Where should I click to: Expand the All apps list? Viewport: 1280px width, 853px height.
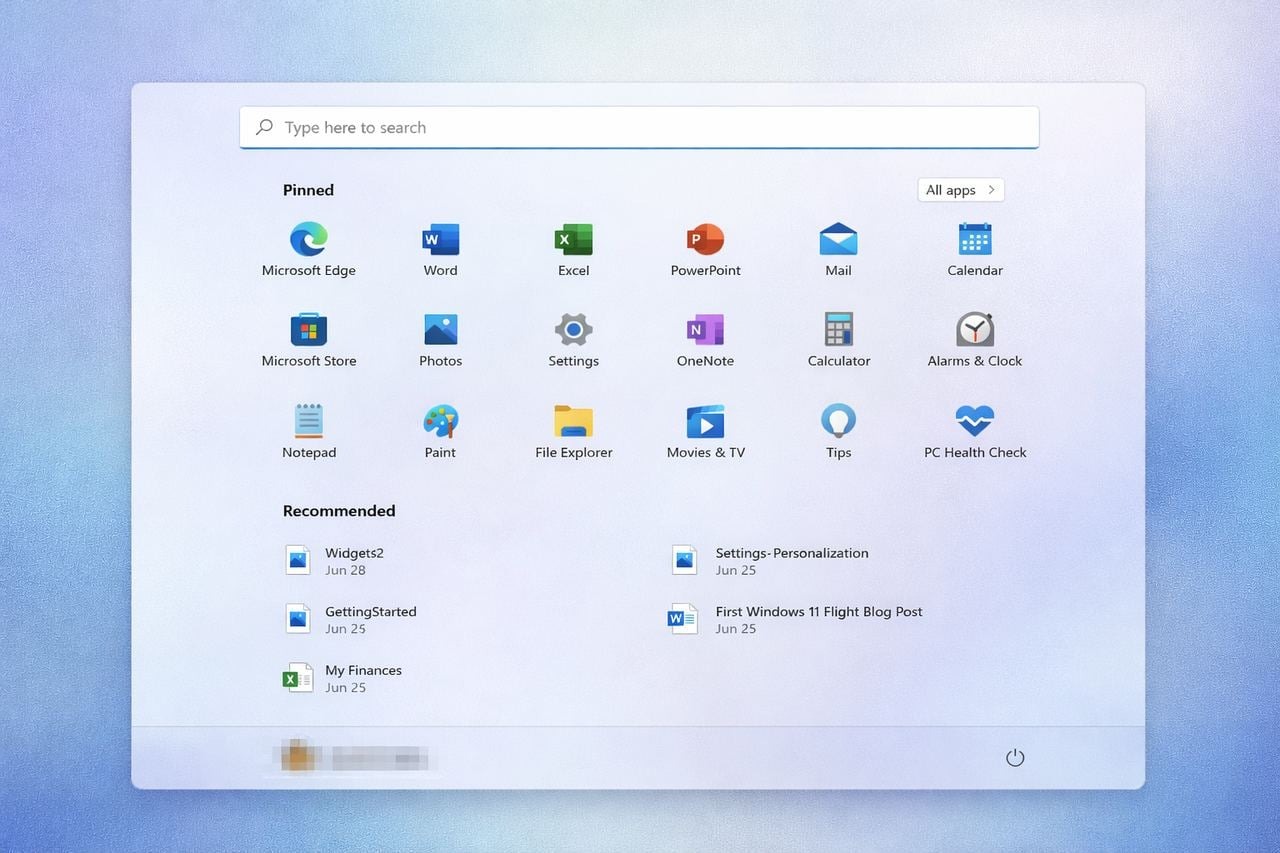960,190
